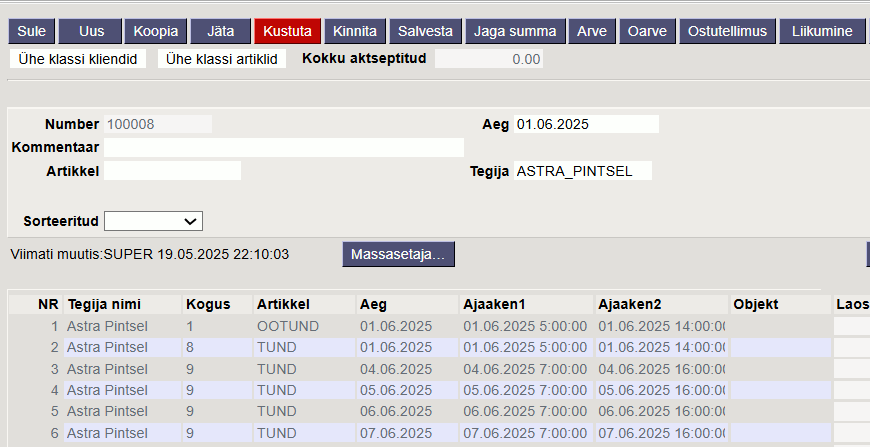Open Ostutellimus from the toolbar

point(727,31)
